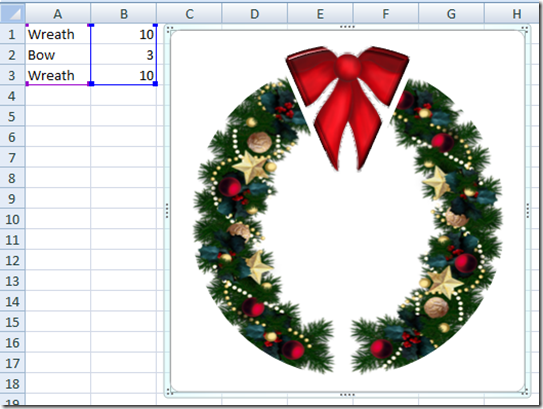Click the chart's bottom-right corner handle
The image size is (543, 409).
click(525, 392)
